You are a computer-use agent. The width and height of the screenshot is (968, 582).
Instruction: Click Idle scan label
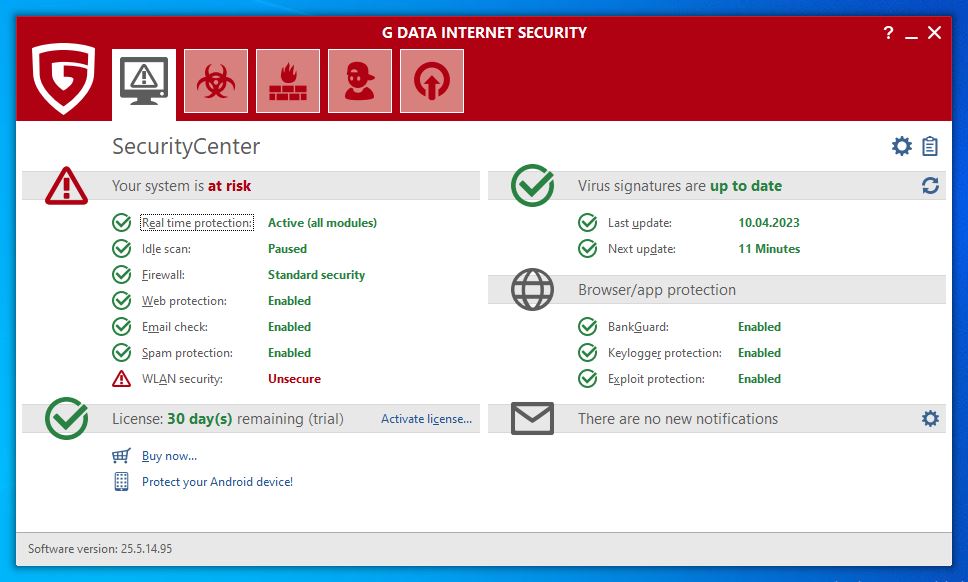(x=166, y=249)
